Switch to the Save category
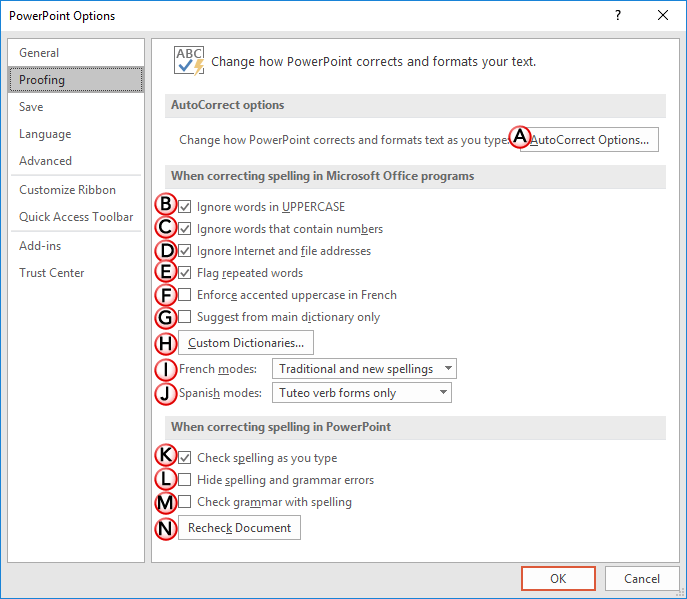 click(76, 107)
